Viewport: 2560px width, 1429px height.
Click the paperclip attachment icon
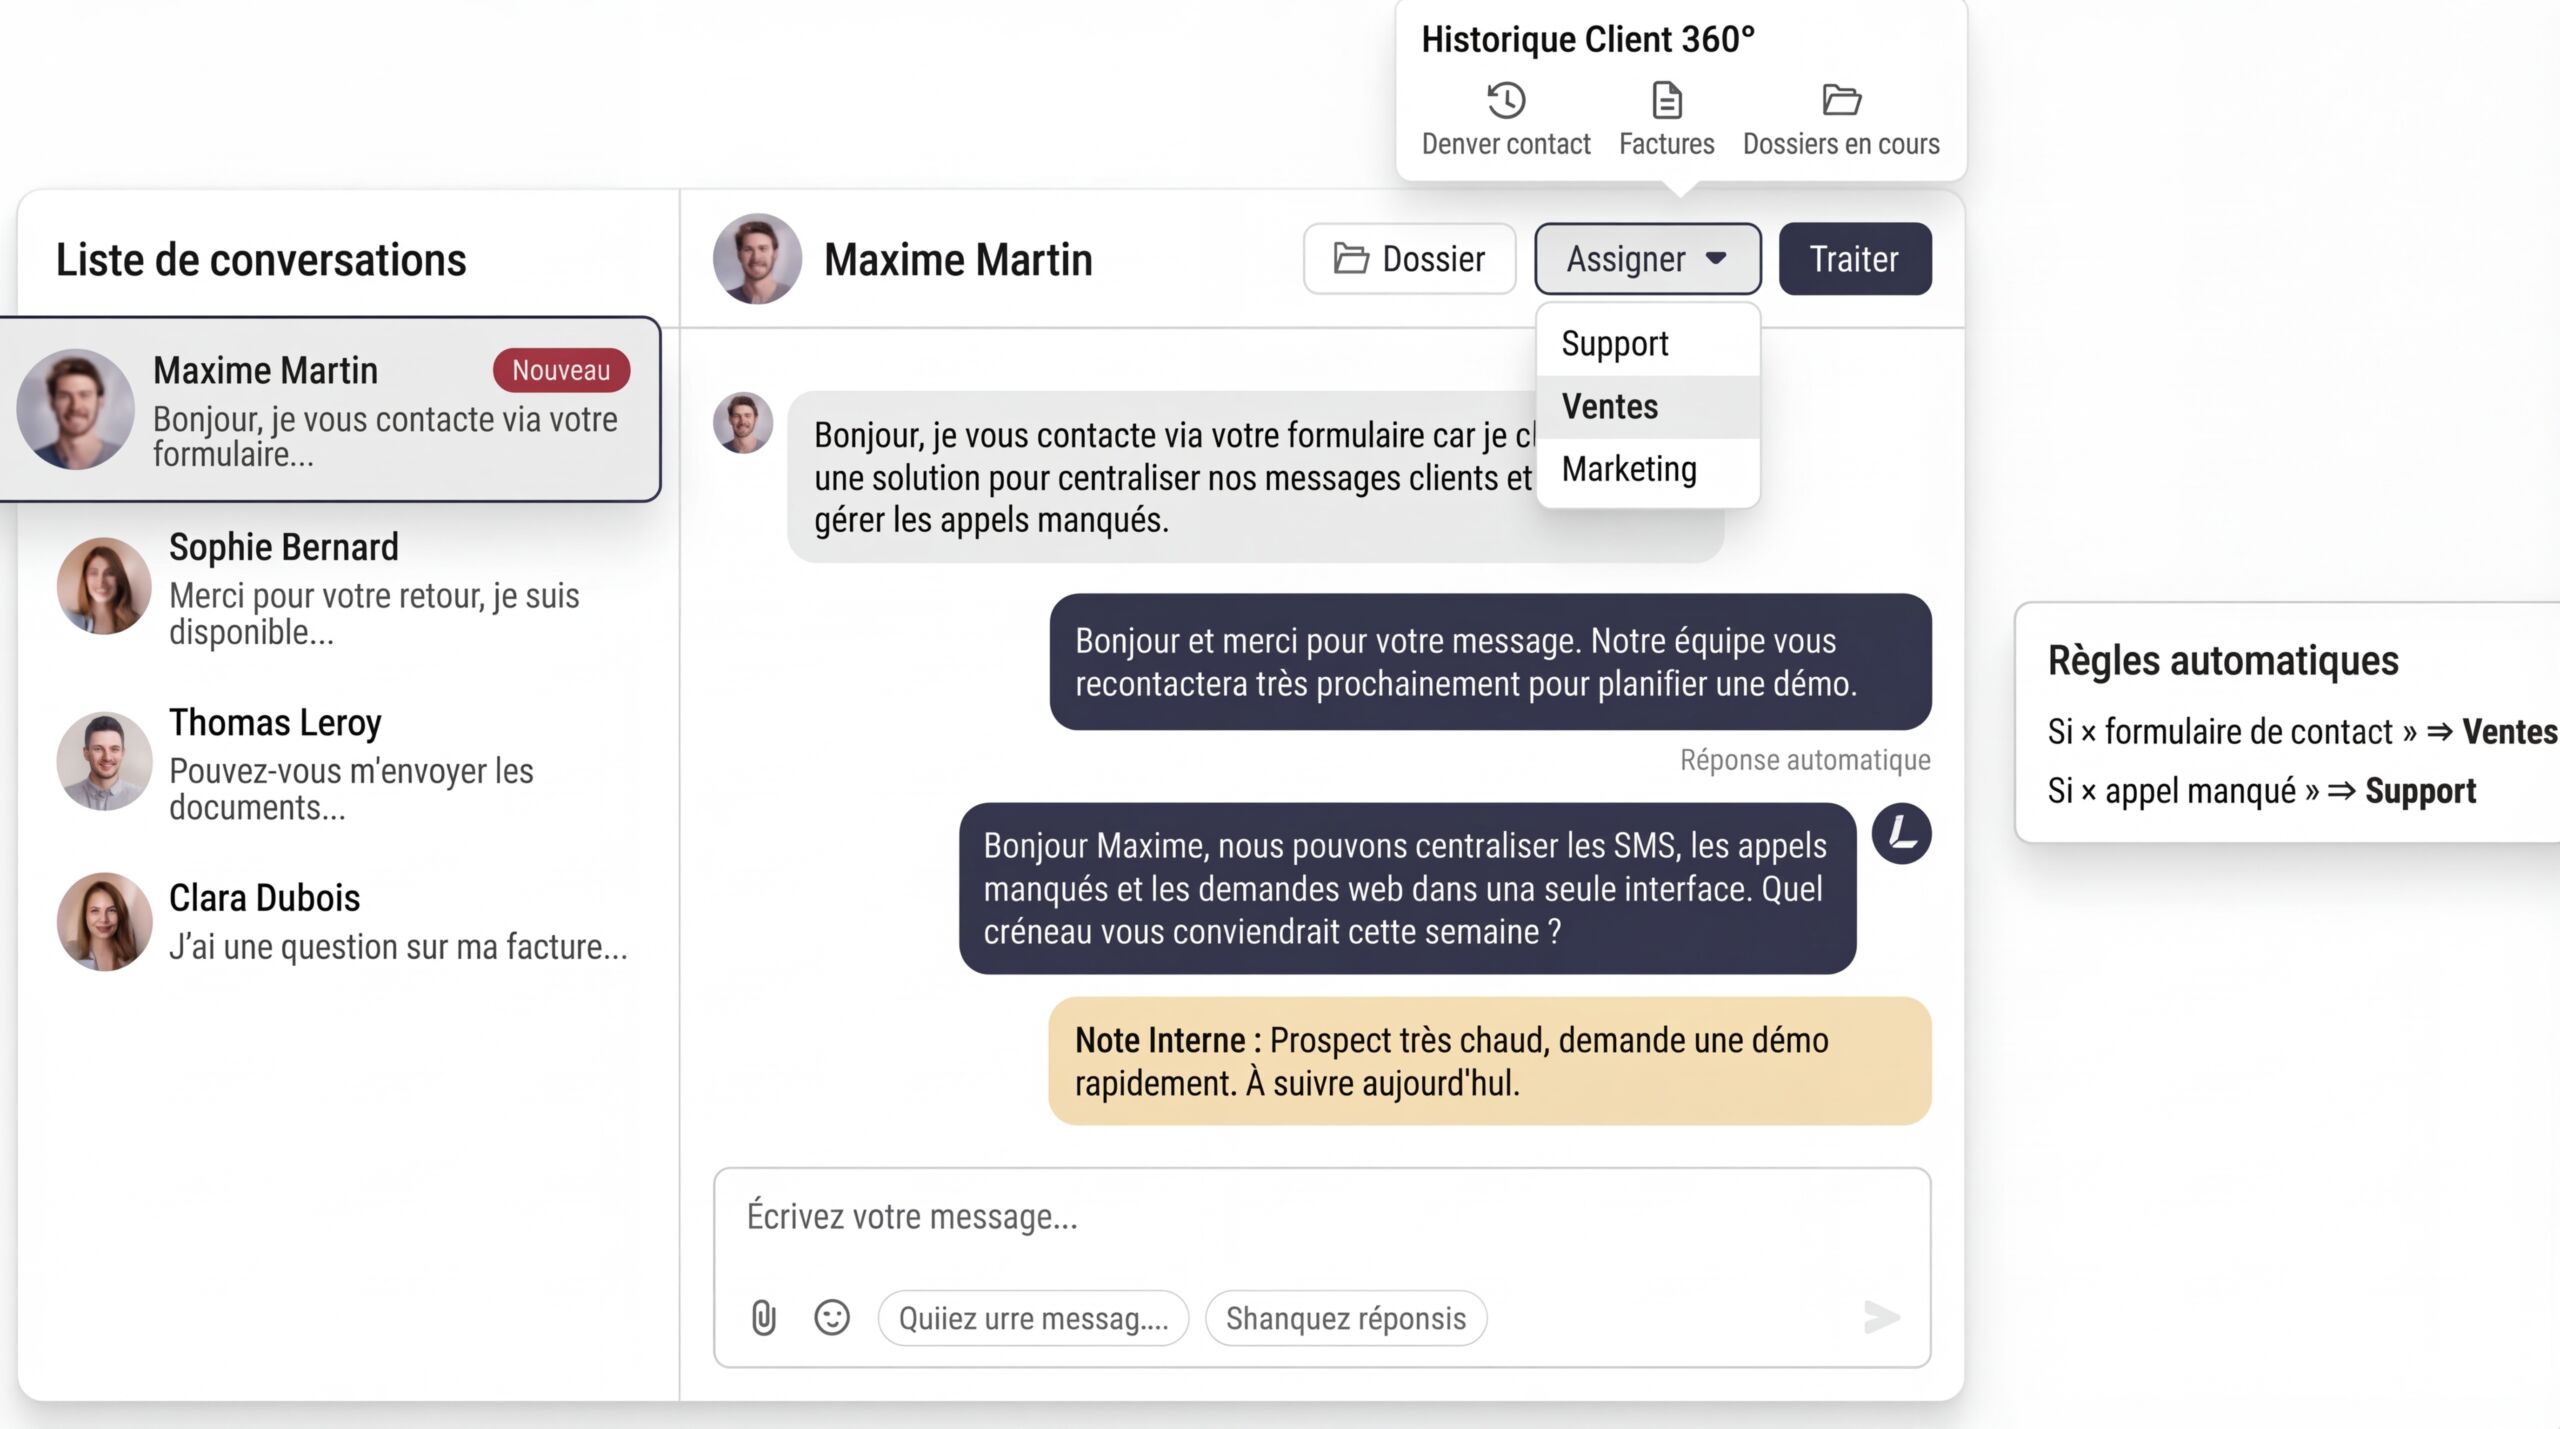point(763,1317)
